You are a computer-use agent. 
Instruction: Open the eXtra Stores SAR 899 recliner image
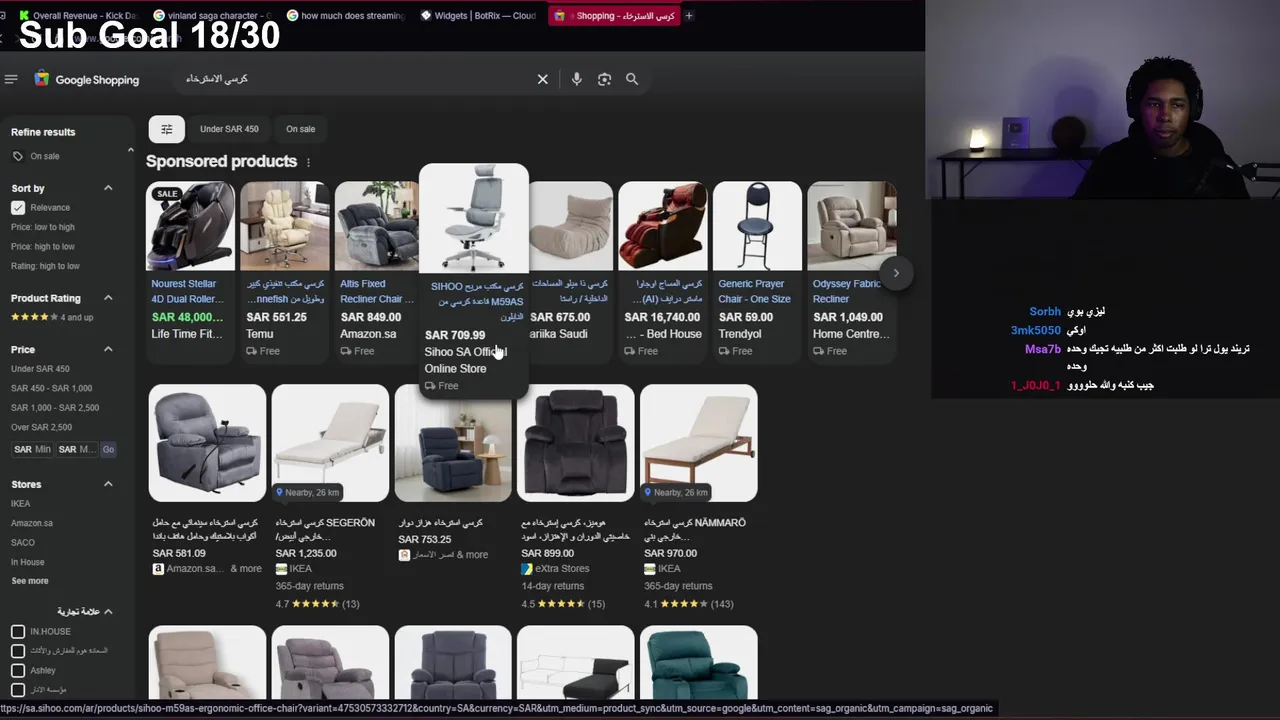(576, 443)
